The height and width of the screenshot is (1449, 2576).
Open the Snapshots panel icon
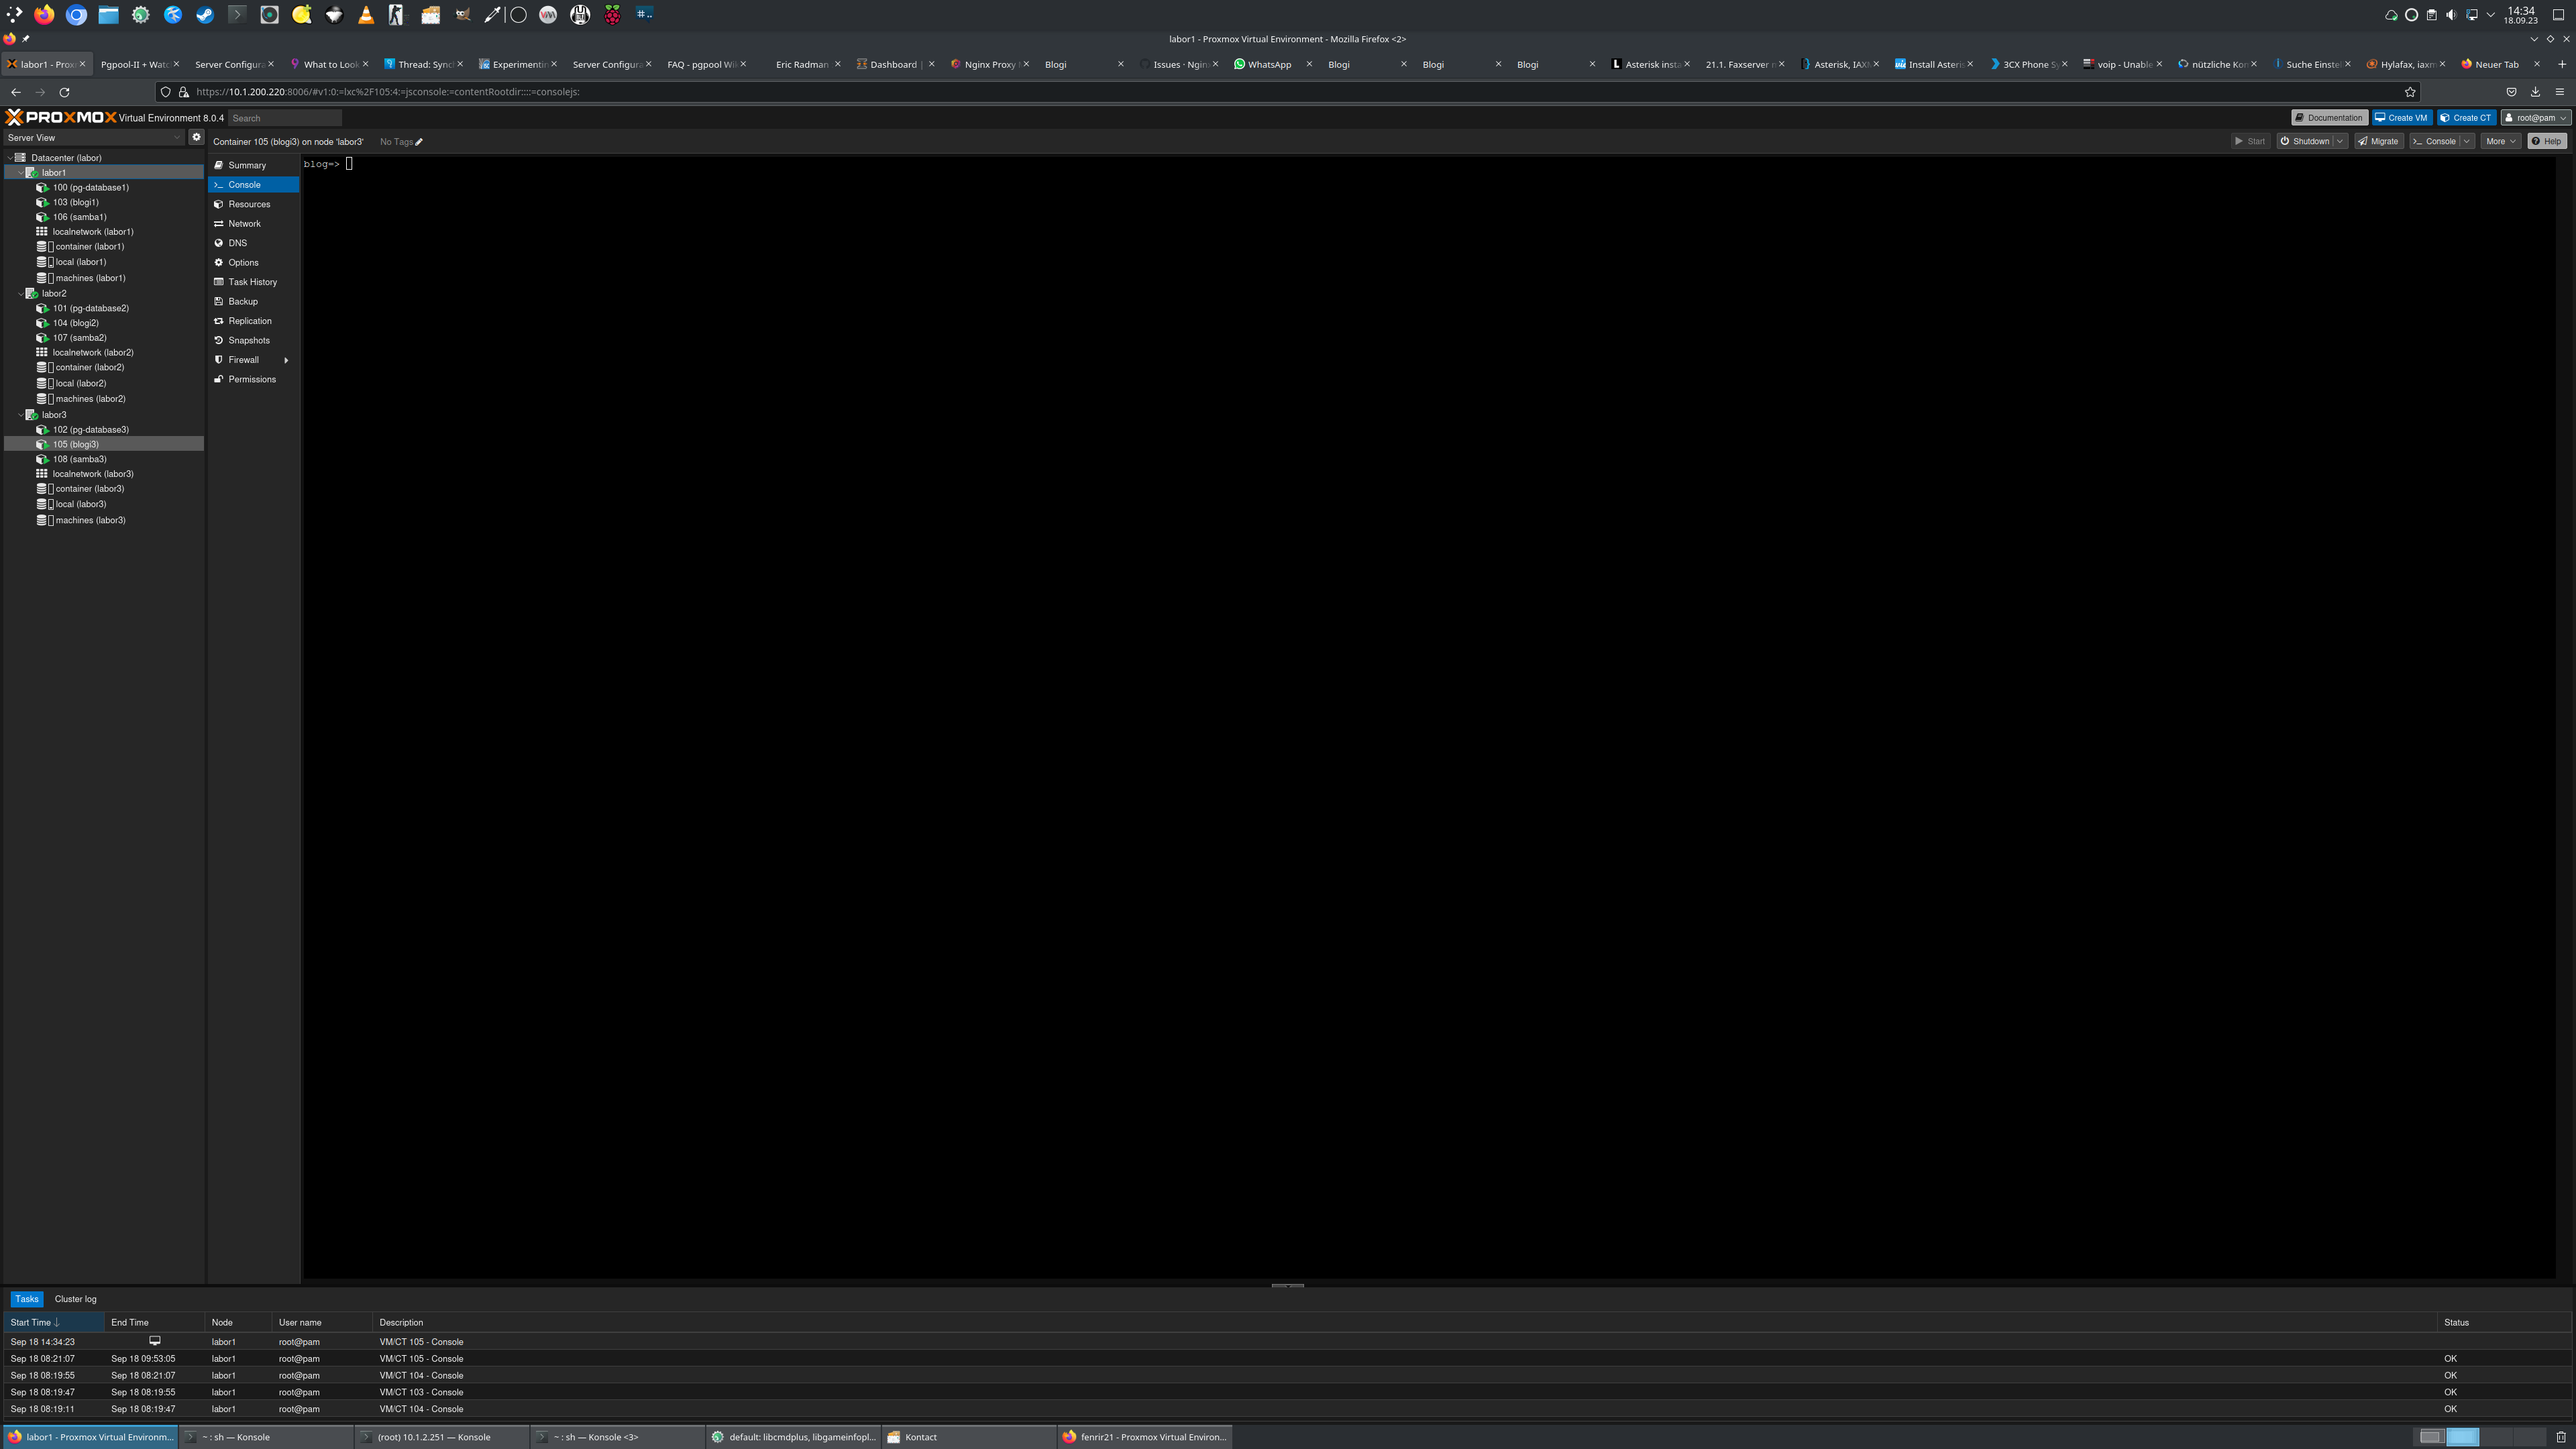click(218, 340)
